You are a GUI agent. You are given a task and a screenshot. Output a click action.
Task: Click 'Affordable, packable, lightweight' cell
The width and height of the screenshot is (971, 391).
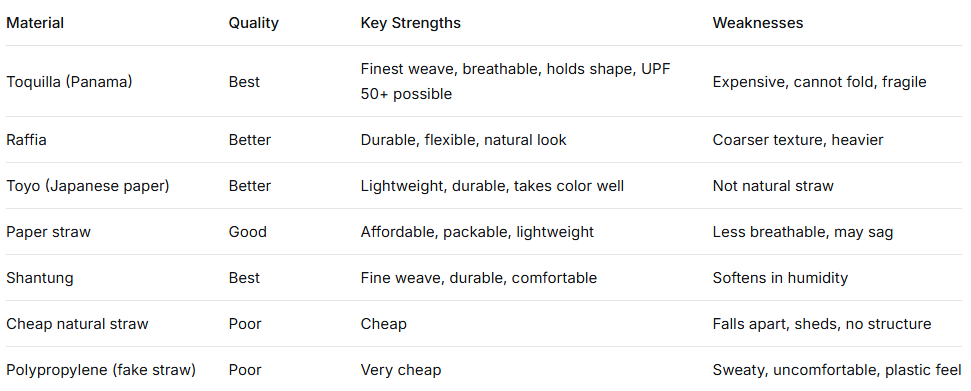[477, 232]
